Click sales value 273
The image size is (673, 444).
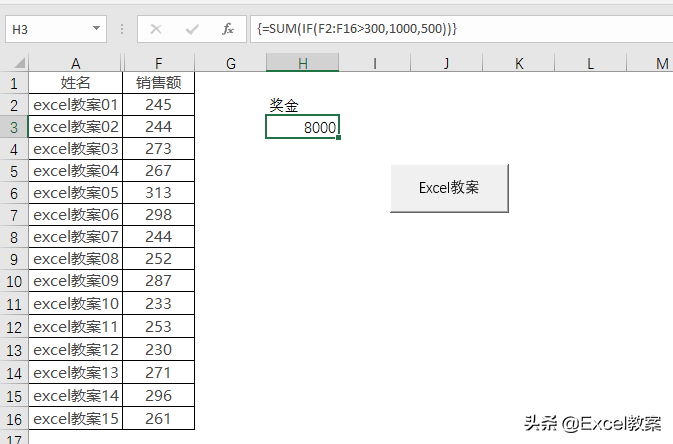click(x=159, y=149)
